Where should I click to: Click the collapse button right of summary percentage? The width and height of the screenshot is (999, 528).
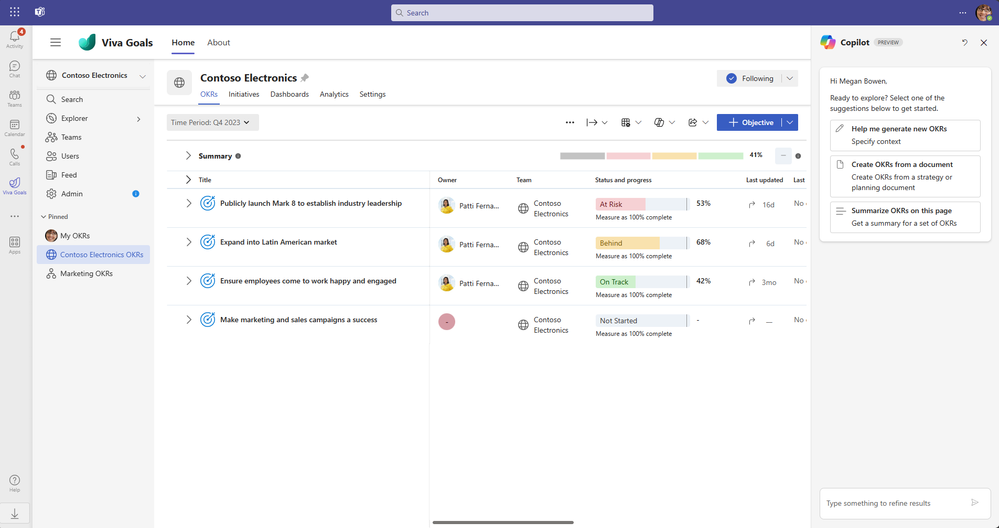[x=783, y=156]
